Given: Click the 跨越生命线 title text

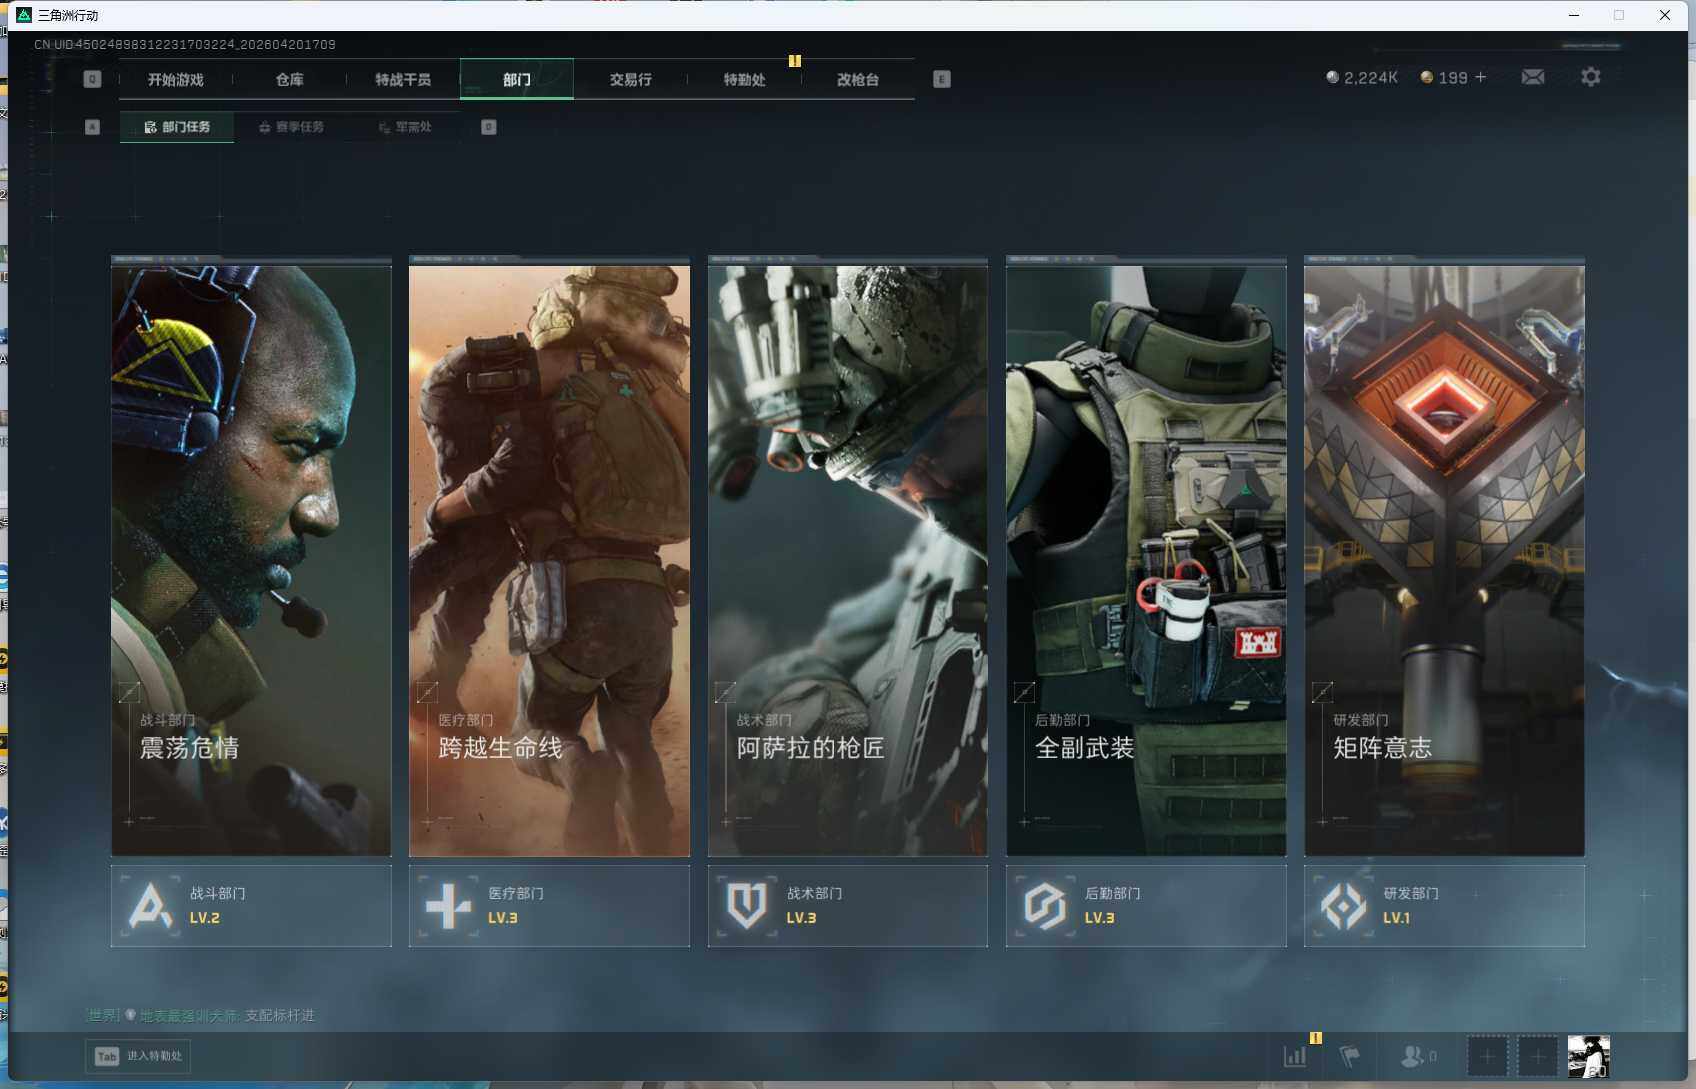Looking at the screenshot, I should pos(500,748).
